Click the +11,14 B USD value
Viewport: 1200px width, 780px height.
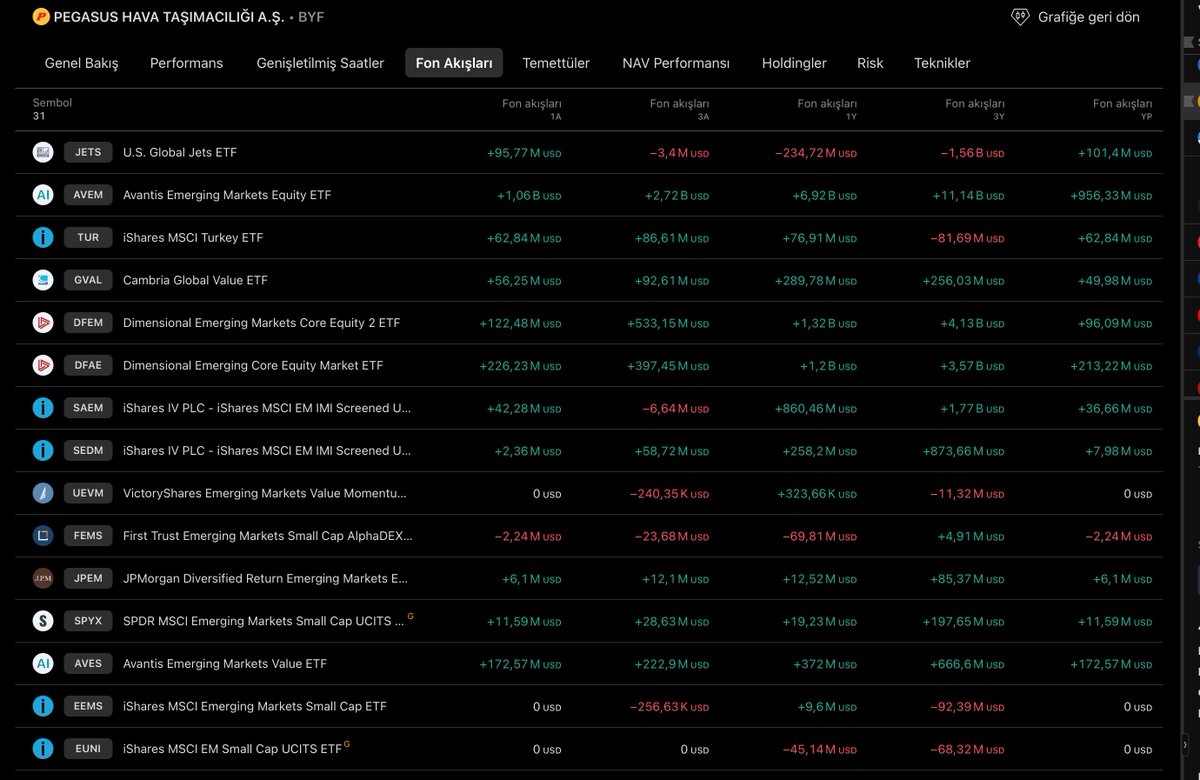coord(967,196)
